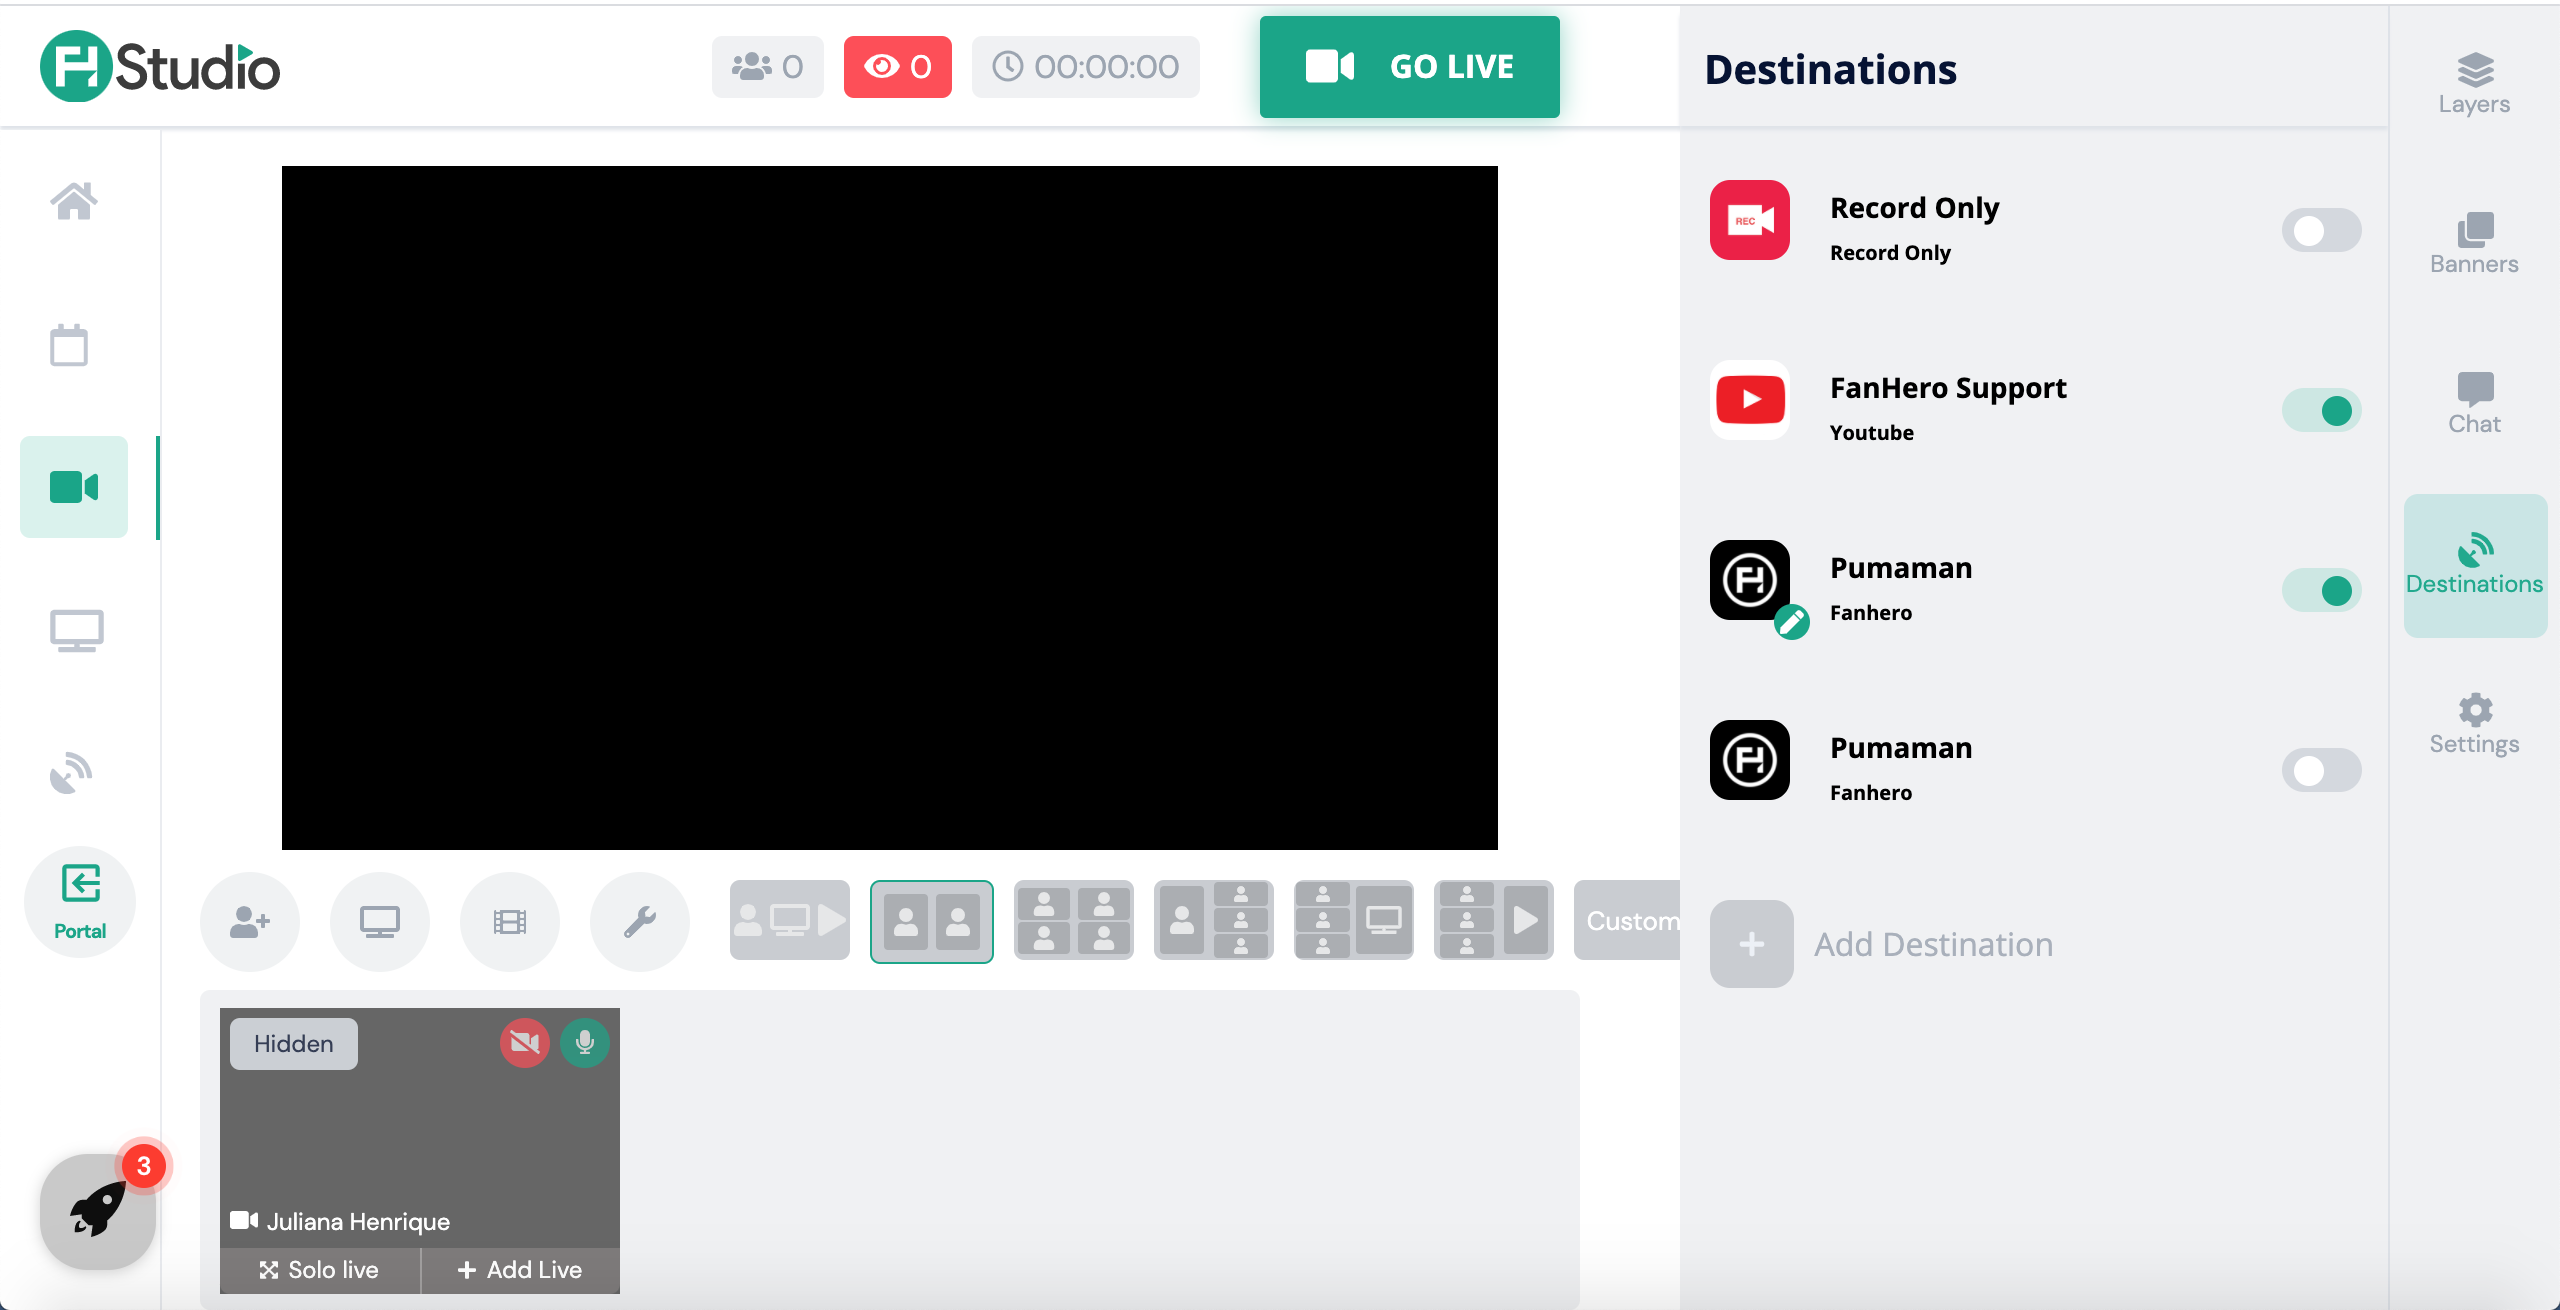Mute Juliana Henrique's microphone
Viewport: 2560px width, 1310px height.
[x=585, y=1043]
